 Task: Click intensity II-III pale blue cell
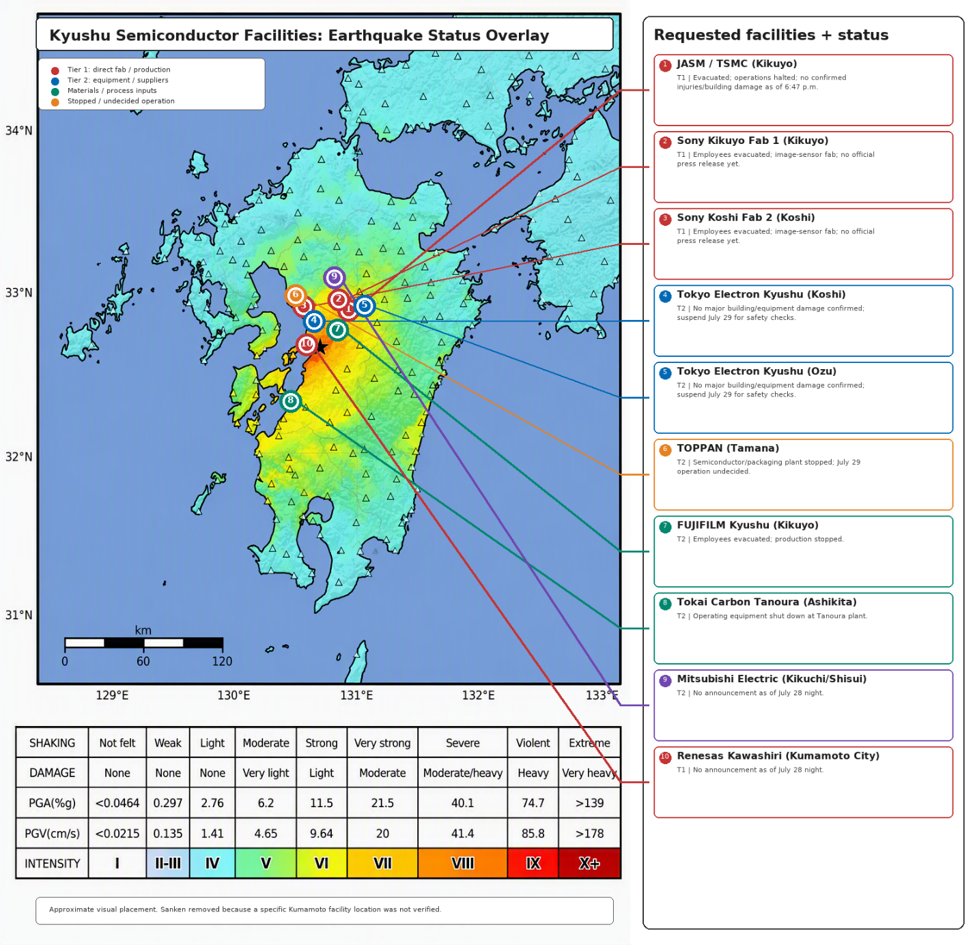168,863
